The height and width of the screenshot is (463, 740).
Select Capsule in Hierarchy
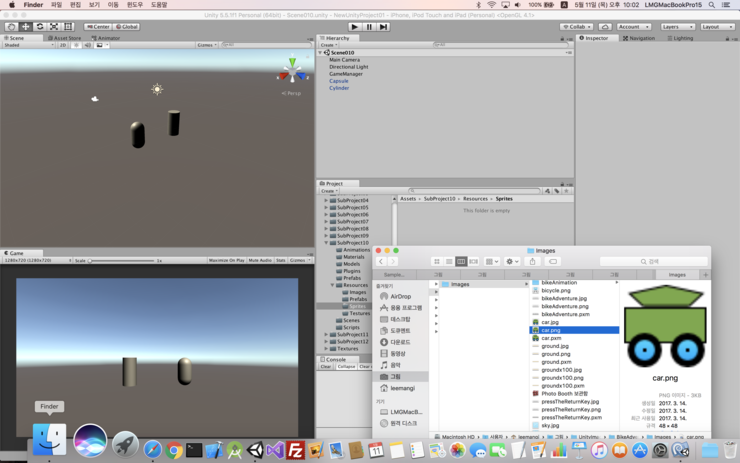click(x=339, y=81)
